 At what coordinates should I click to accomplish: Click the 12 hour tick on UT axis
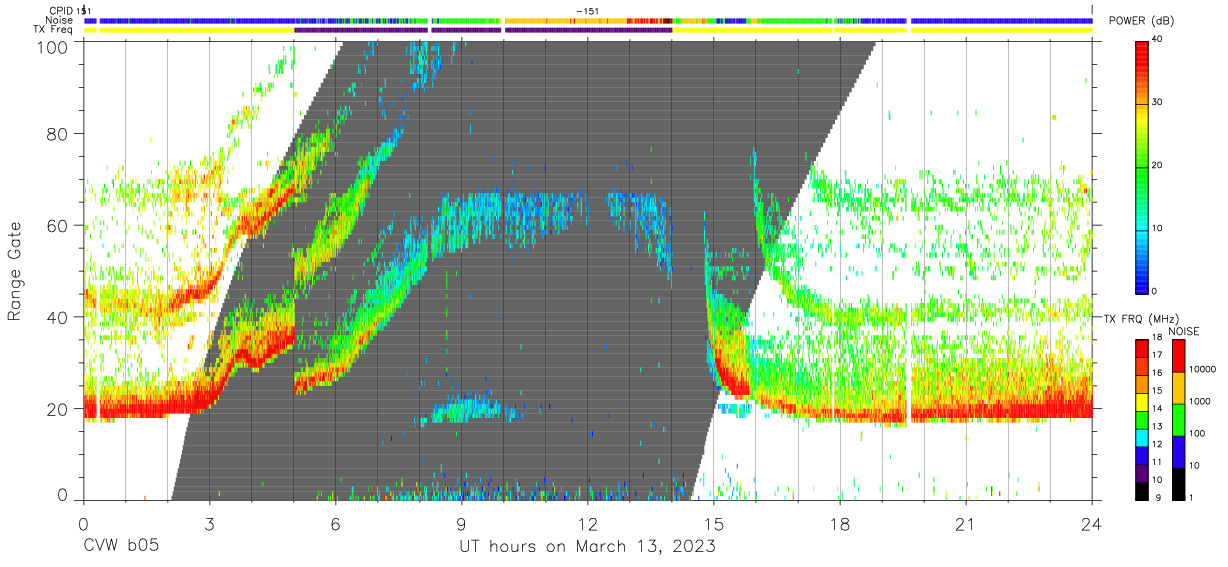[x=587, y=523]
